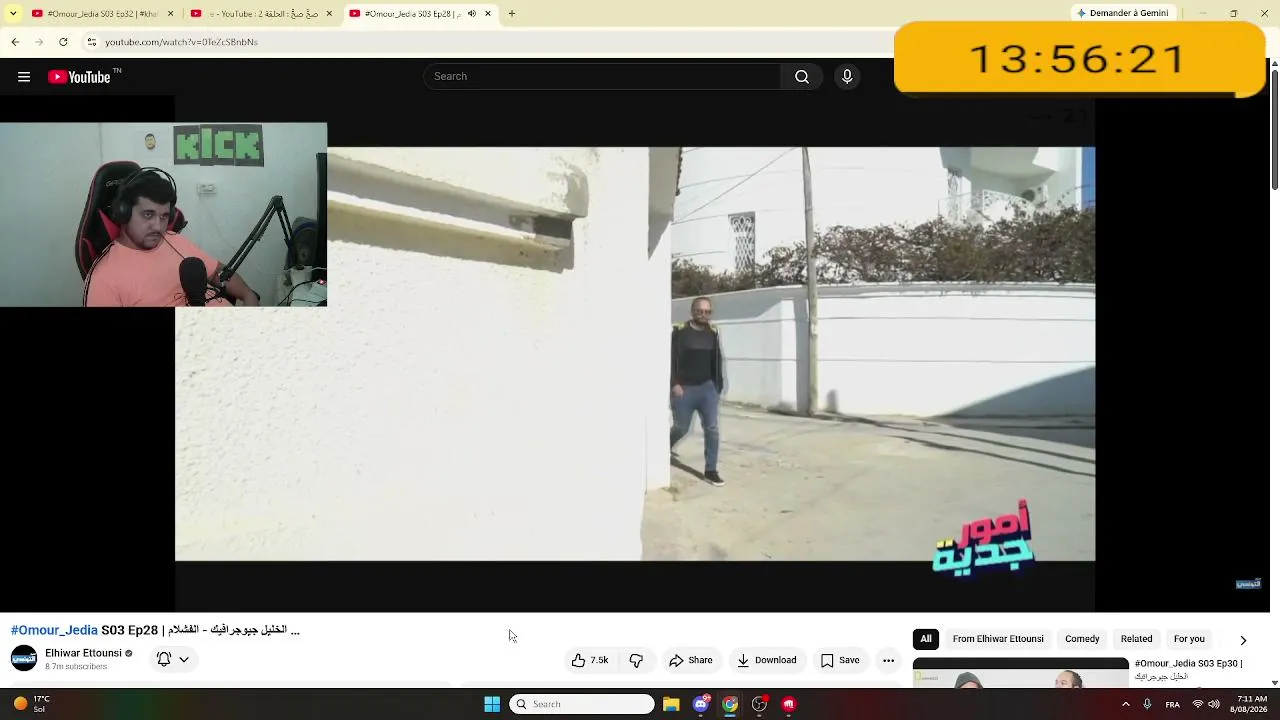
Task: Close the active Omour_Jedia S03 Ep28 tab
Action: tap(488, 14)
